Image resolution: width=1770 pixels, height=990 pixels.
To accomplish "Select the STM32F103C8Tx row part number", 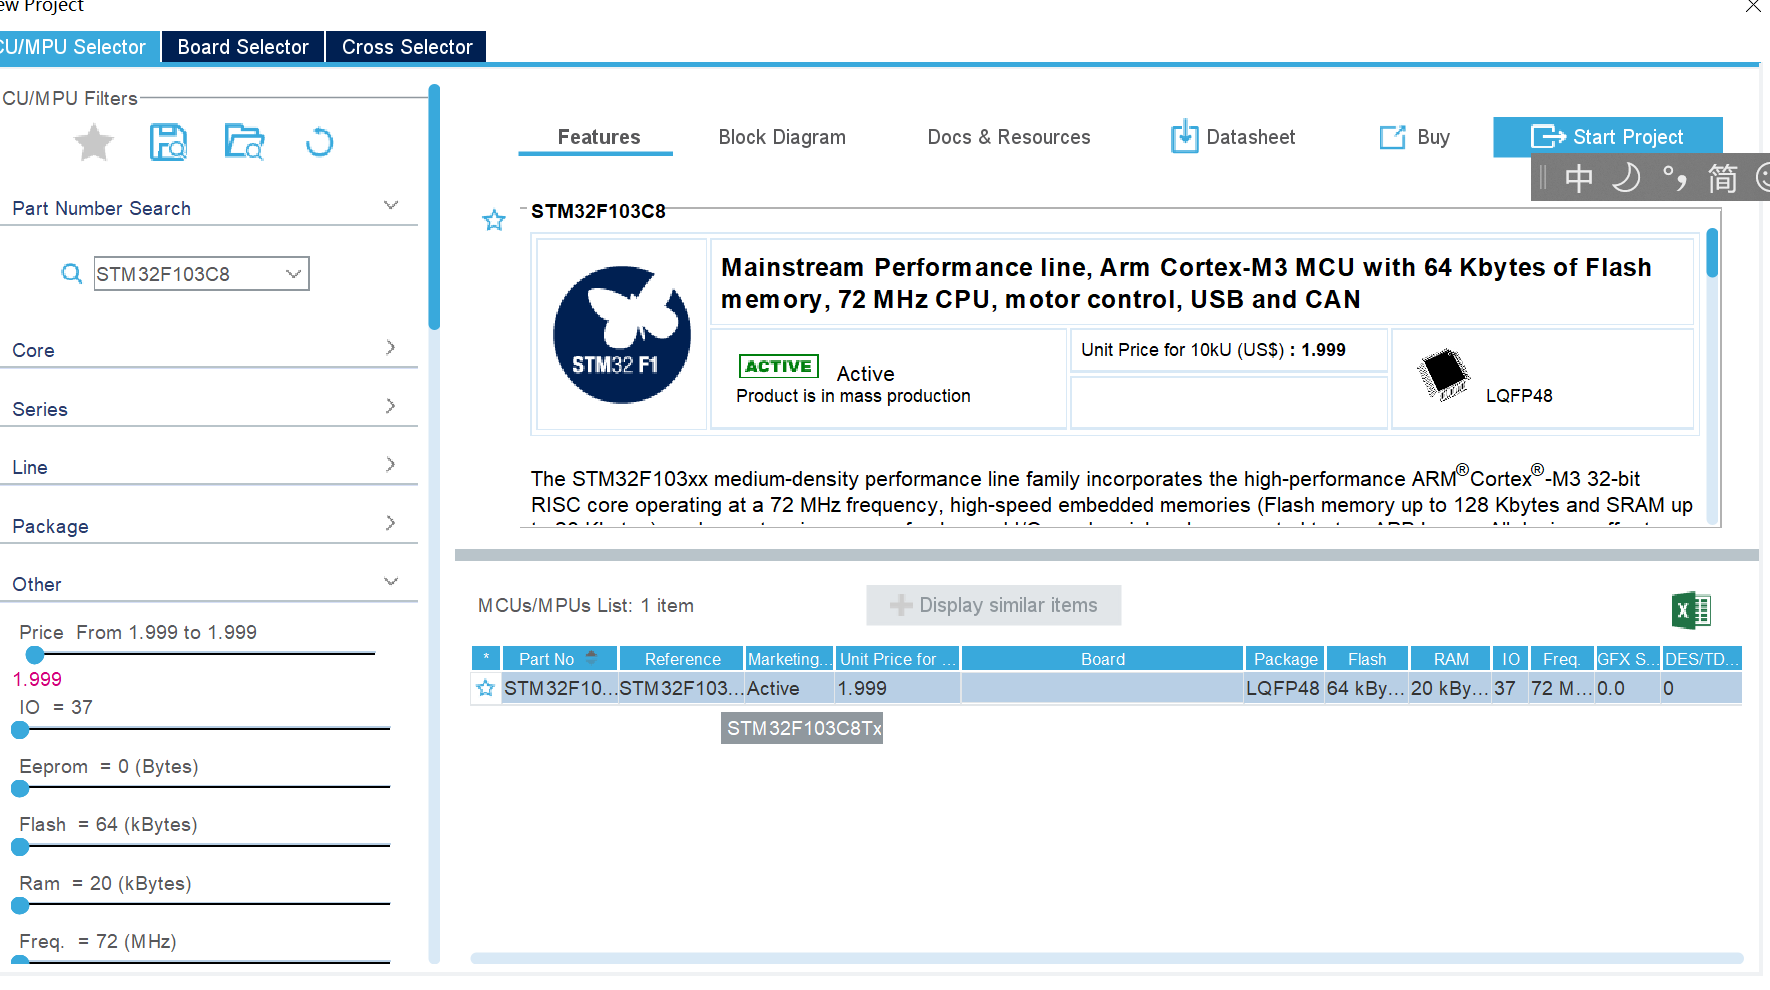I will click(x=560, y=688).
